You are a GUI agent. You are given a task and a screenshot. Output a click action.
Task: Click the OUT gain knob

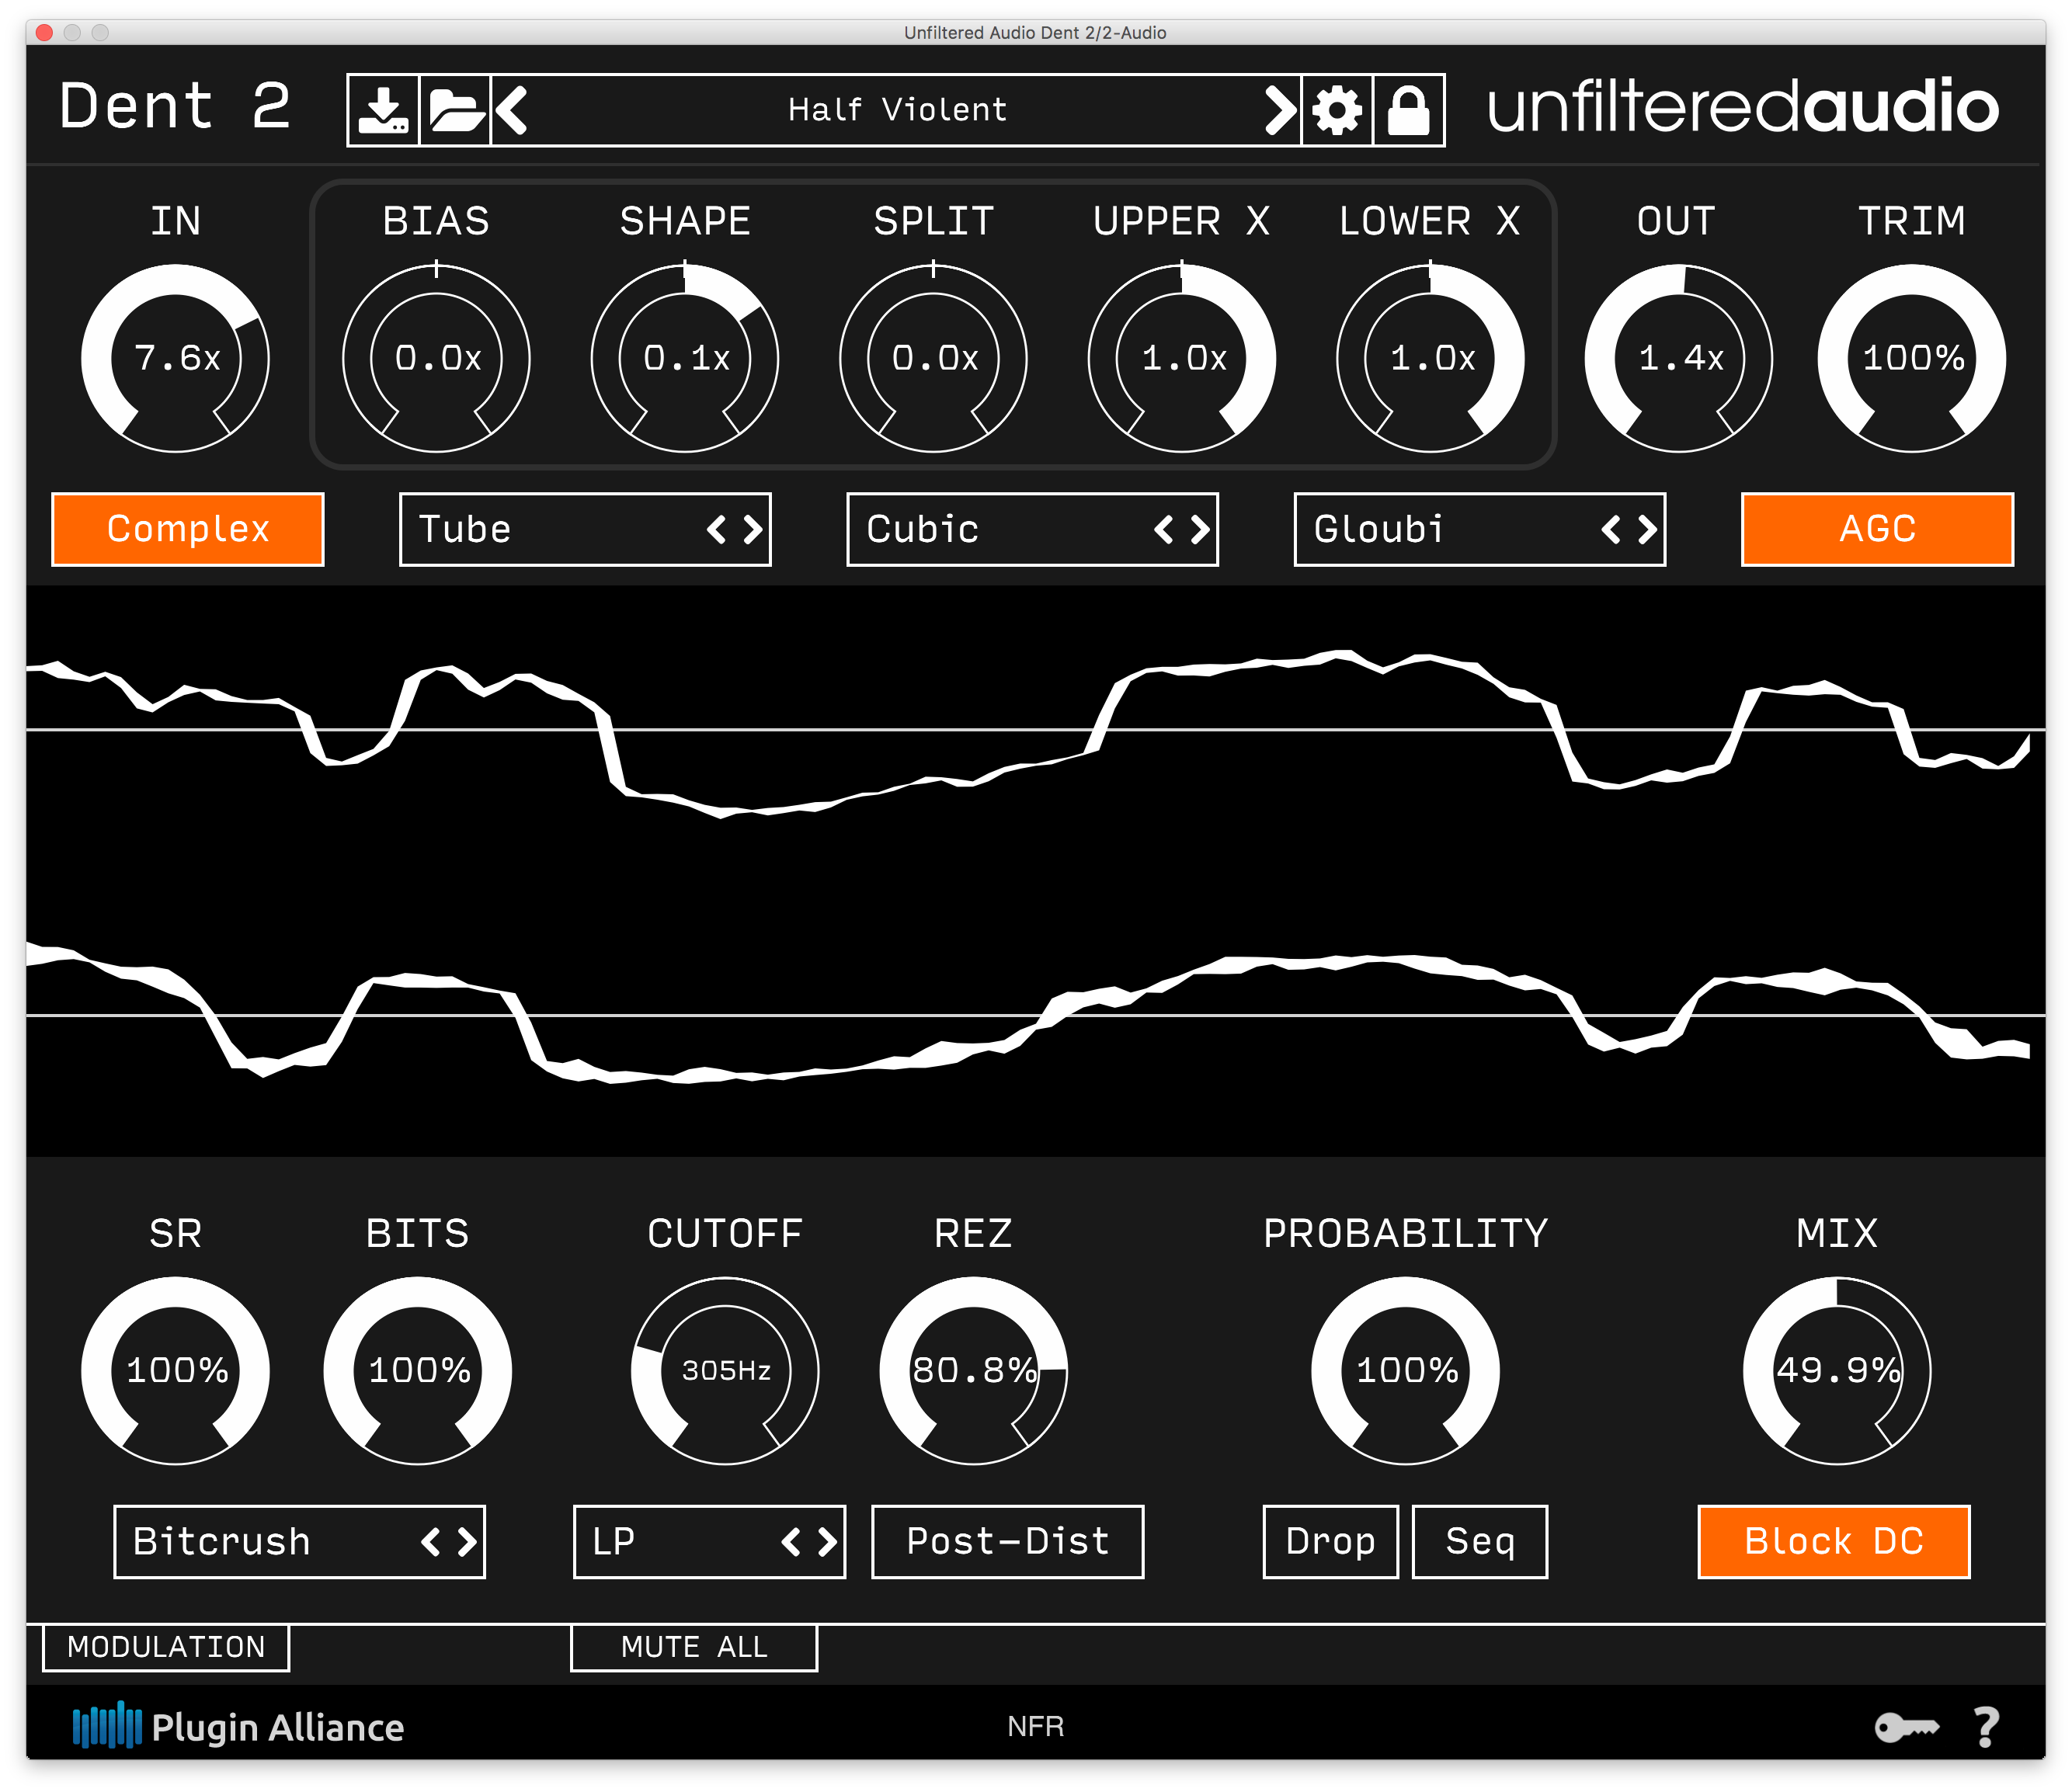[1679, 358]
